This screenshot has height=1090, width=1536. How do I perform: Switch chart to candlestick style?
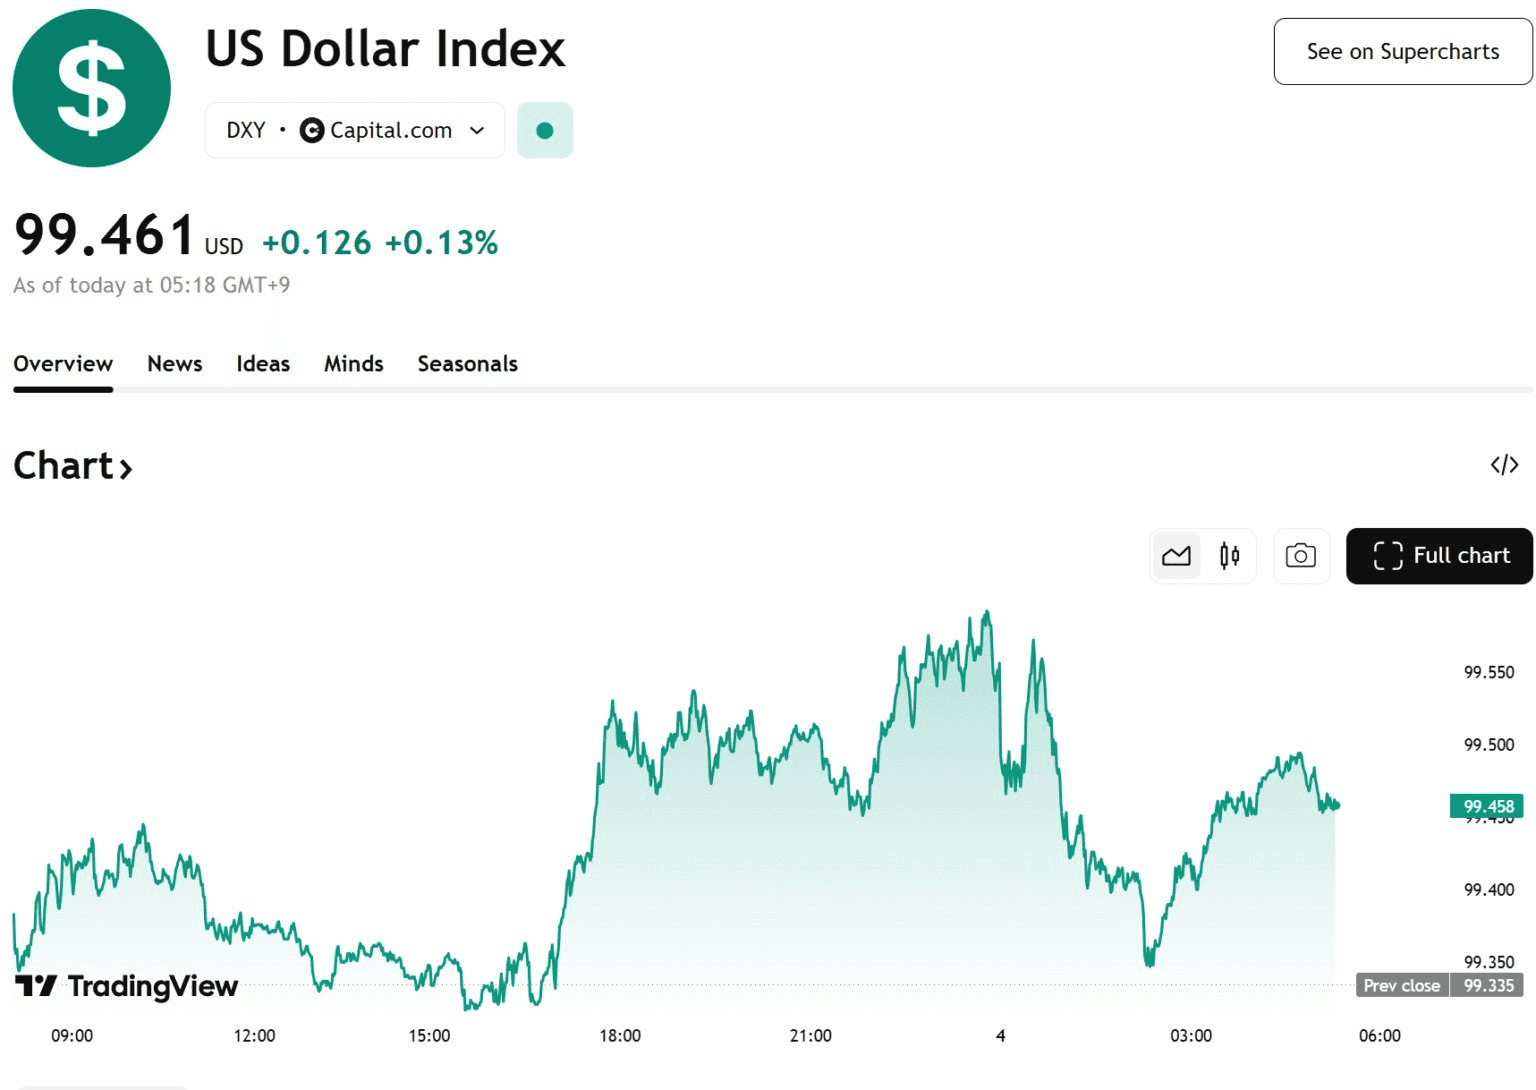1229,556
